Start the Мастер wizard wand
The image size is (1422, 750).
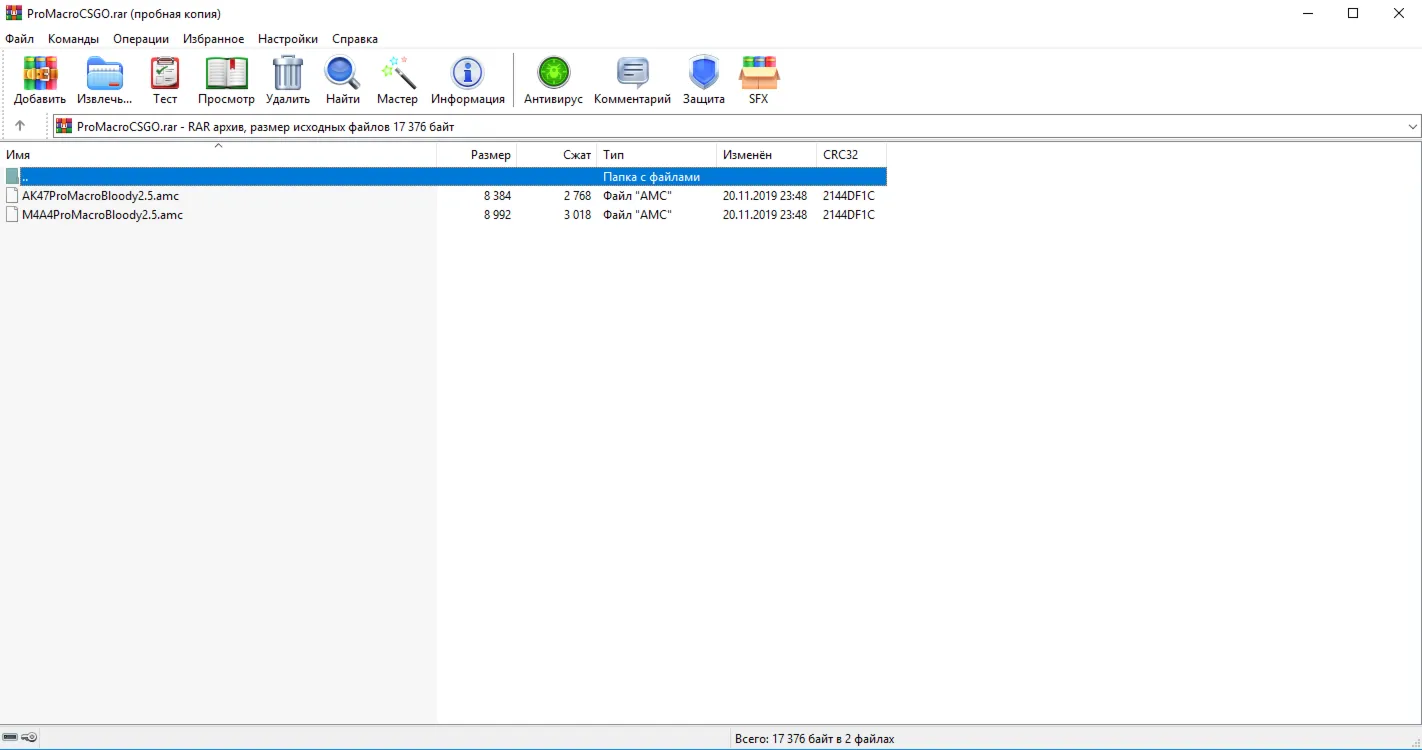click(397, 80)
